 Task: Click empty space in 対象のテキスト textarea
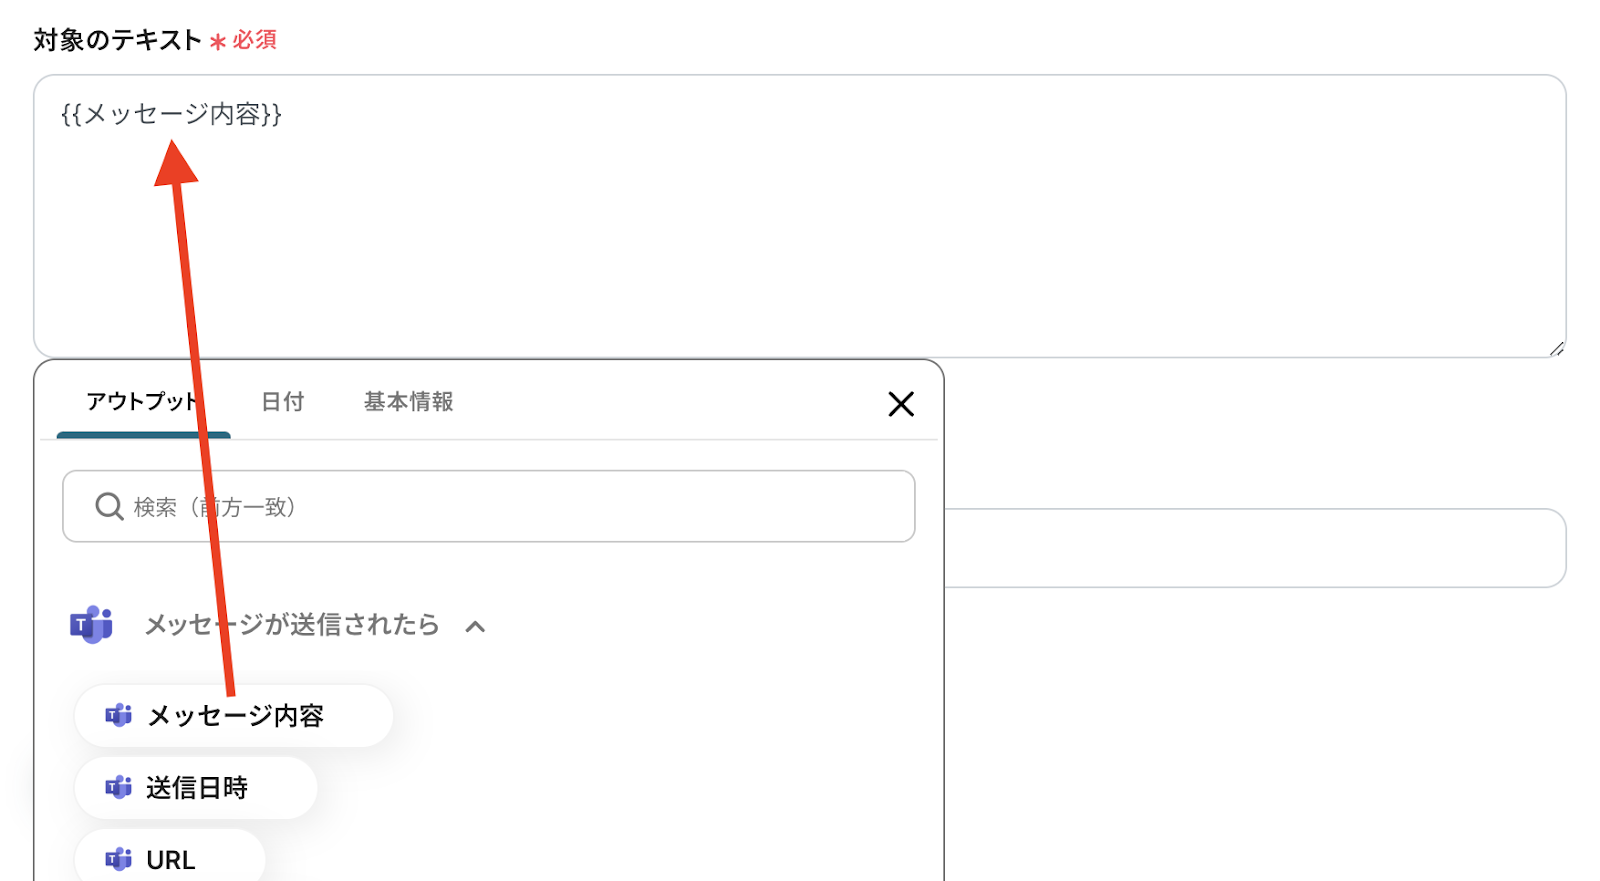900,230
